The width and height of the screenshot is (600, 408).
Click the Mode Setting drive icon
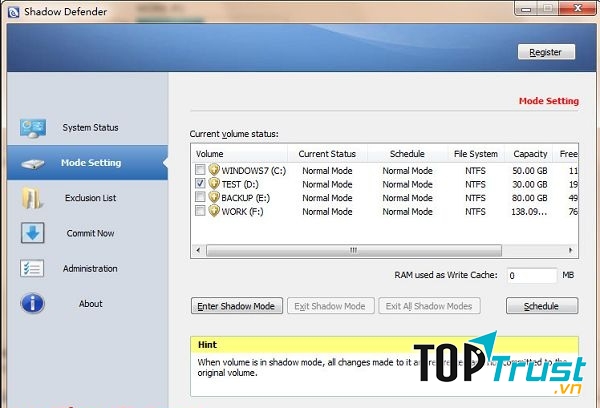(32, 163)
